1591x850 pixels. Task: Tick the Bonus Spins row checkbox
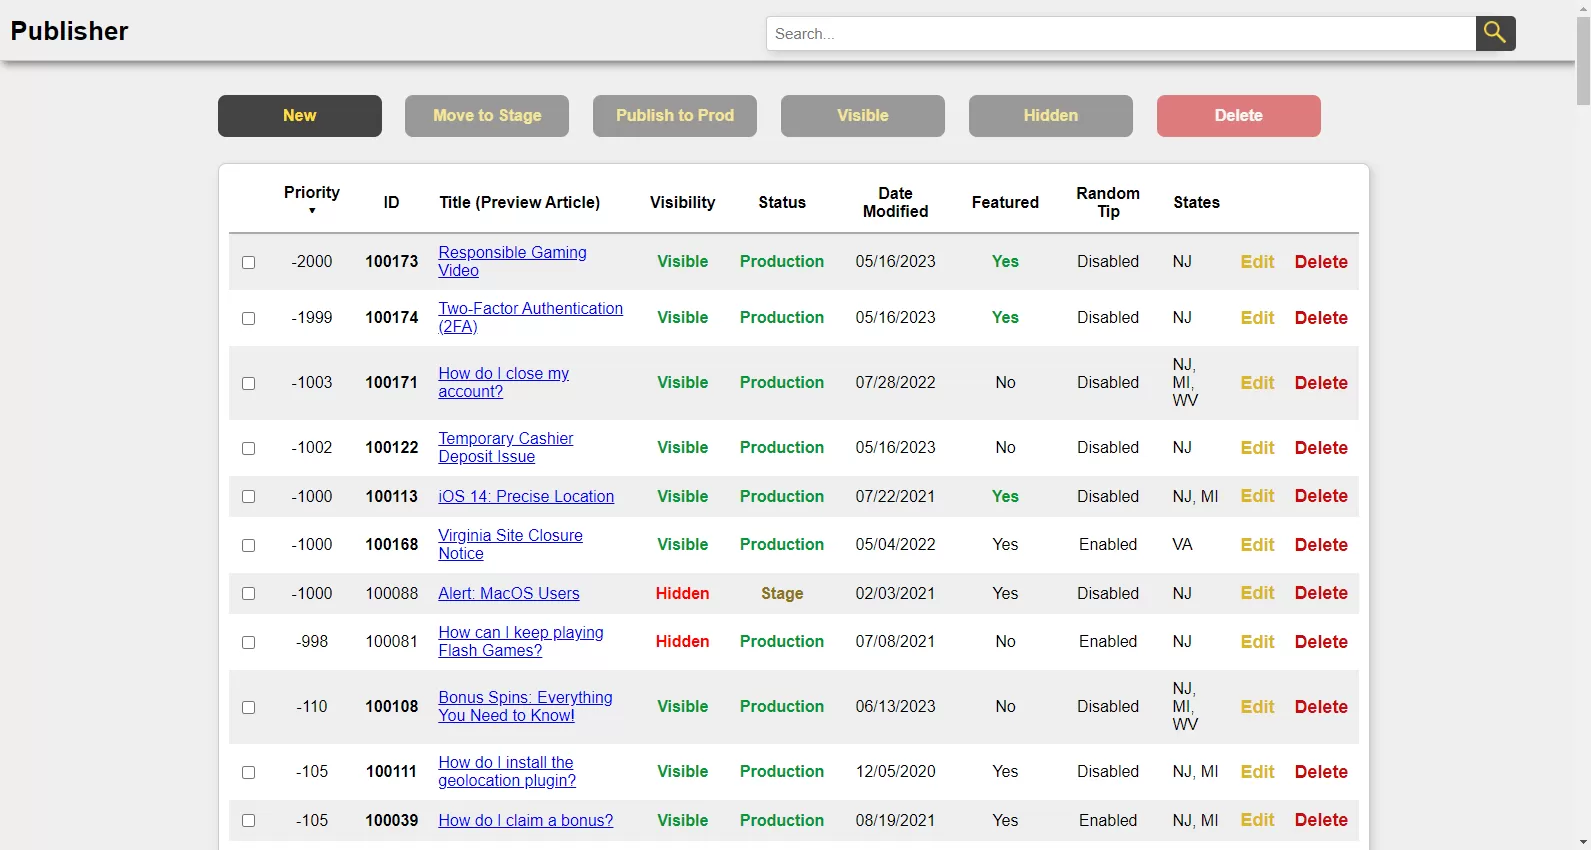[248, 707]
